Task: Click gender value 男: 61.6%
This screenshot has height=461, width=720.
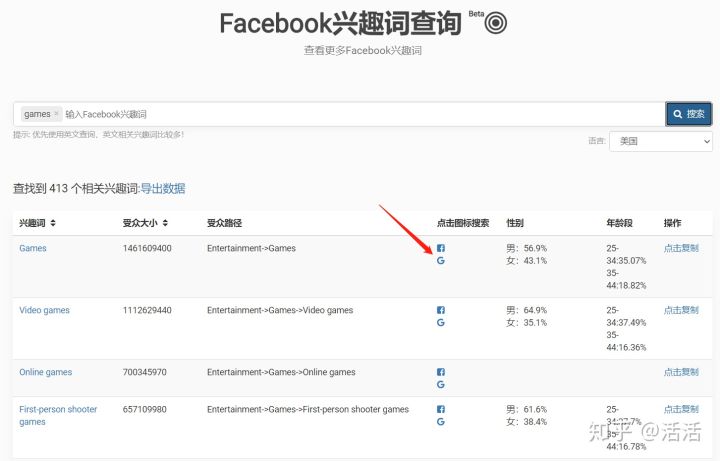Action: click(527, 409)
